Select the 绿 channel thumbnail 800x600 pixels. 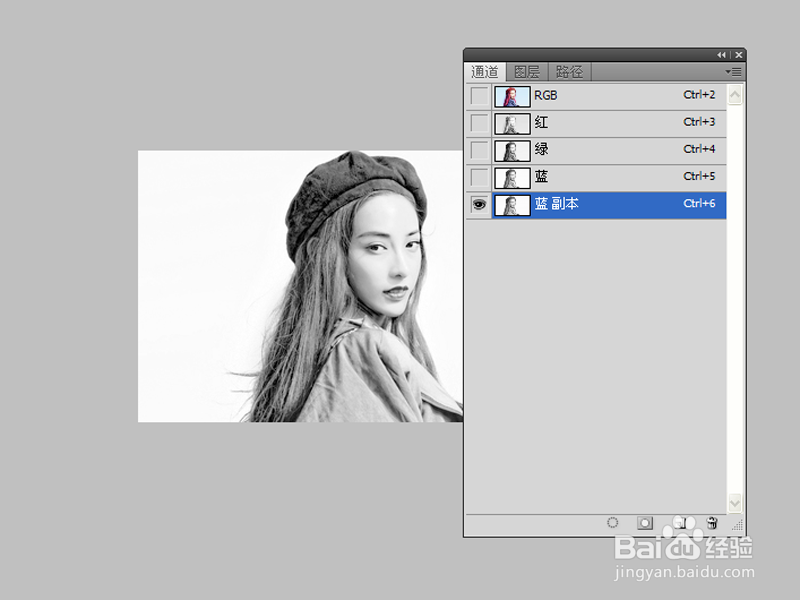click(512, 151)
